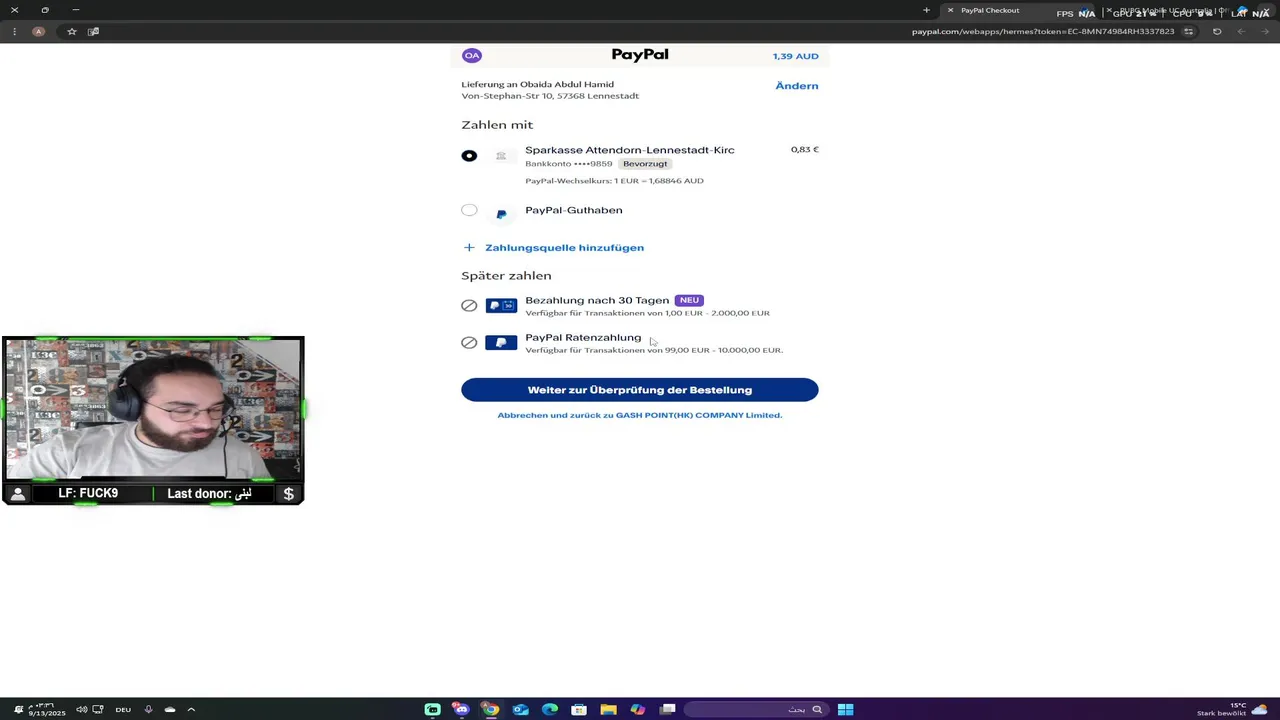Open Microsoft Edge from the taskbar

pyautogui.click(x=549, y=710)
